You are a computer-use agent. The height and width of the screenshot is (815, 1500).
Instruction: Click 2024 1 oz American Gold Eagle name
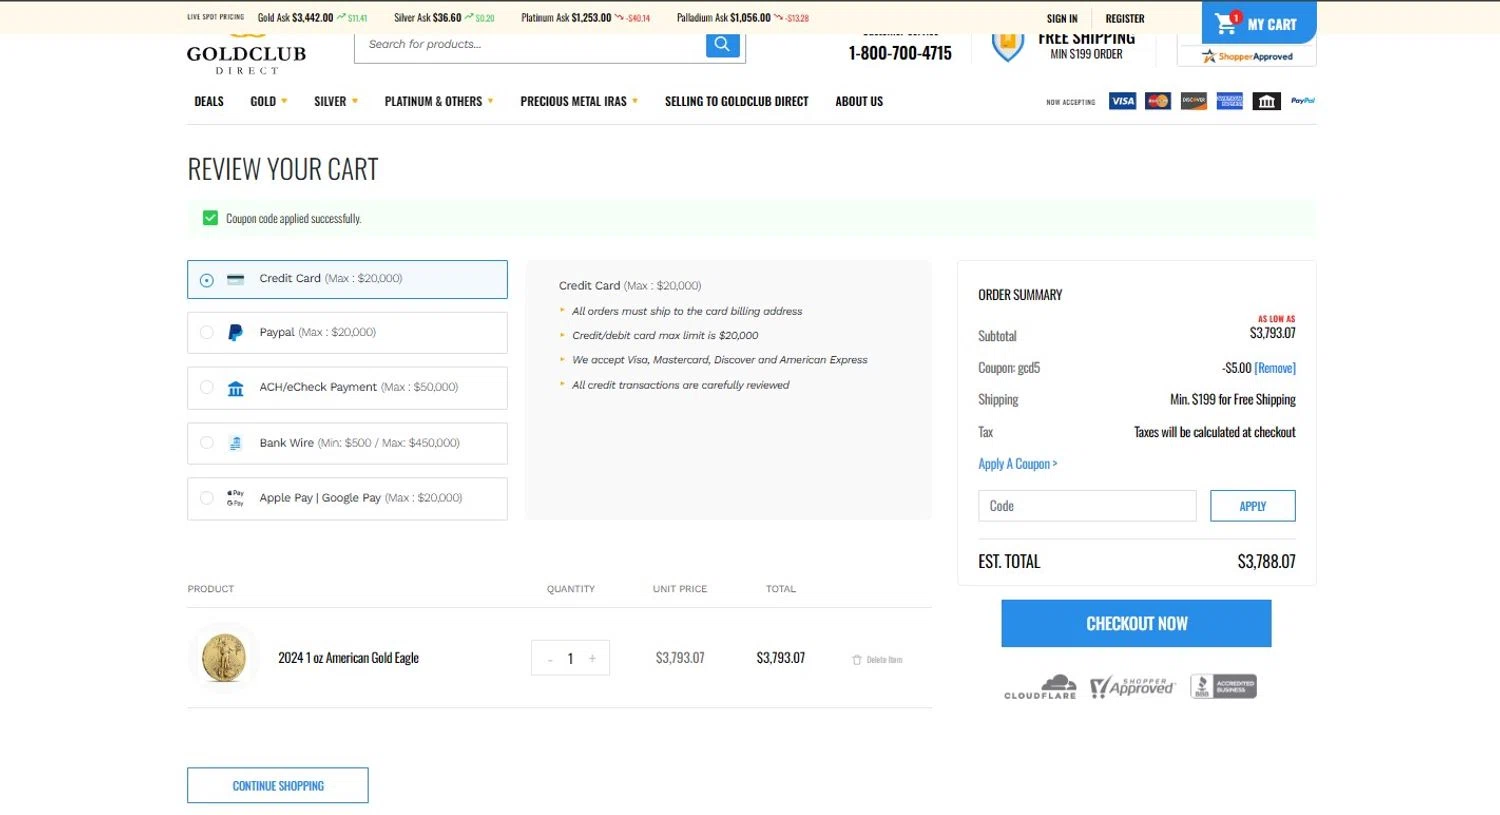pos(348,658)
